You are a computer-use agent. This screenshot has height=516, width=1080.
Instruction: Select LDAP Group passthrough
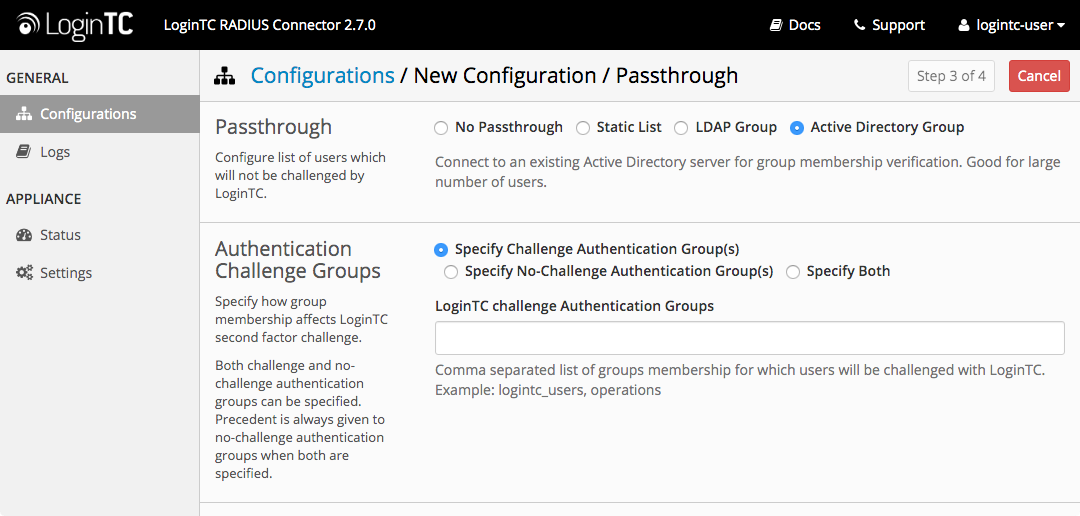pyautogui.click(x=681, y=127)
